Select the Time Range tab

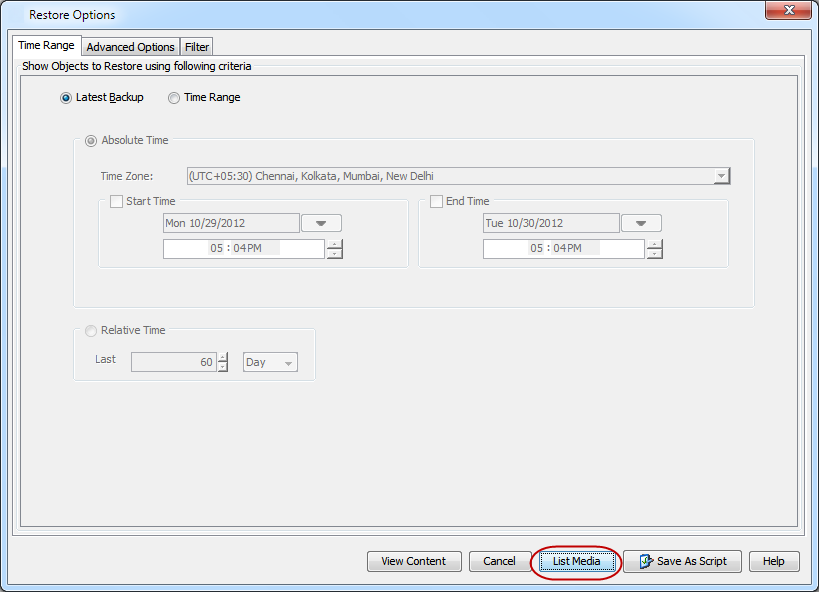tap(46, 46)
